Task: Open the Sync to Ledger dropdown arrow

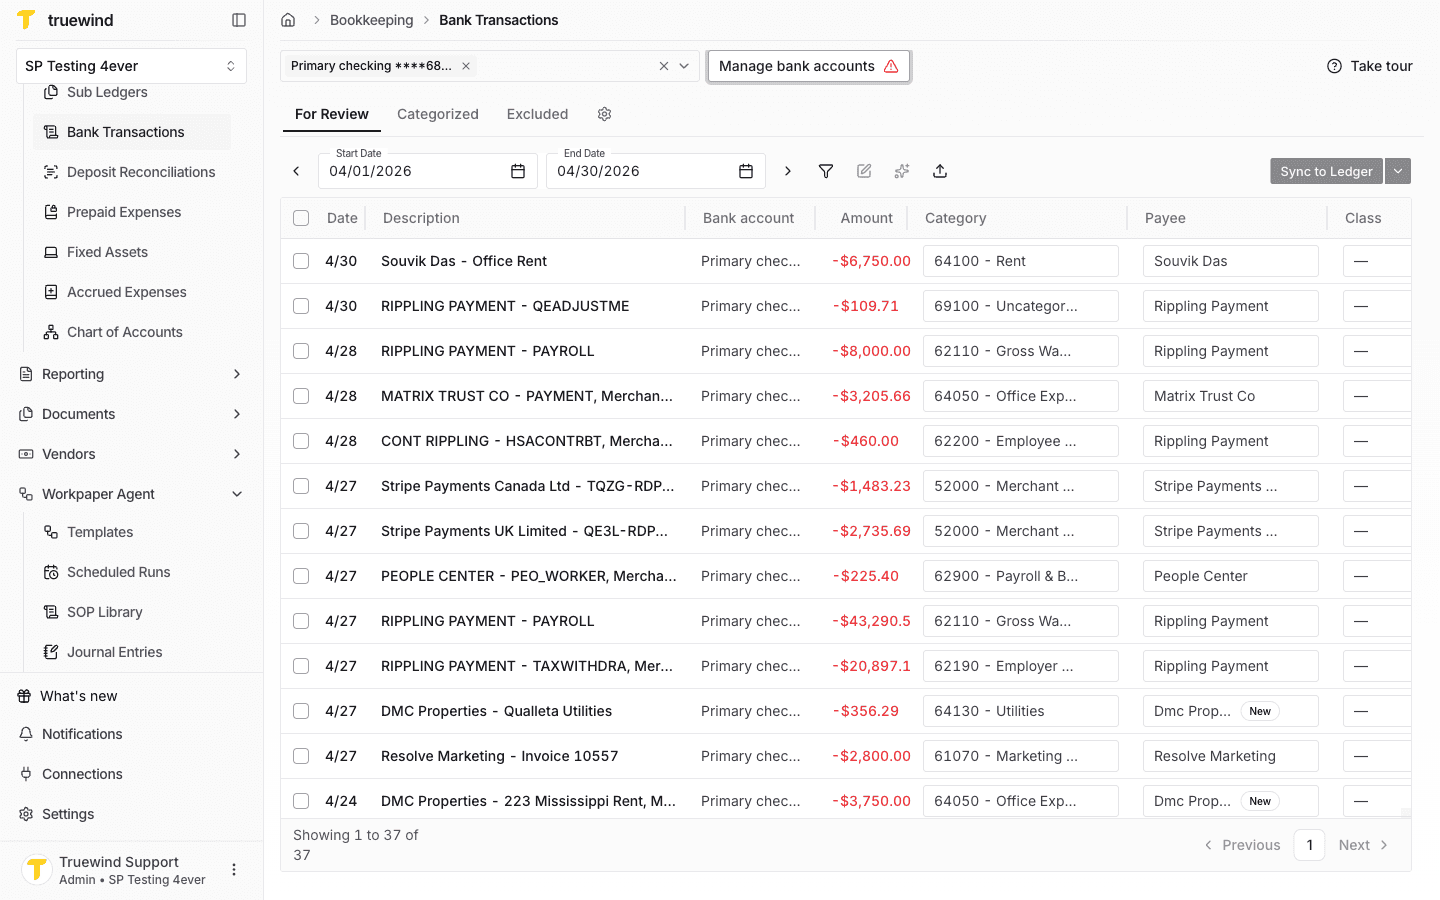Action: click(1398, 171)
